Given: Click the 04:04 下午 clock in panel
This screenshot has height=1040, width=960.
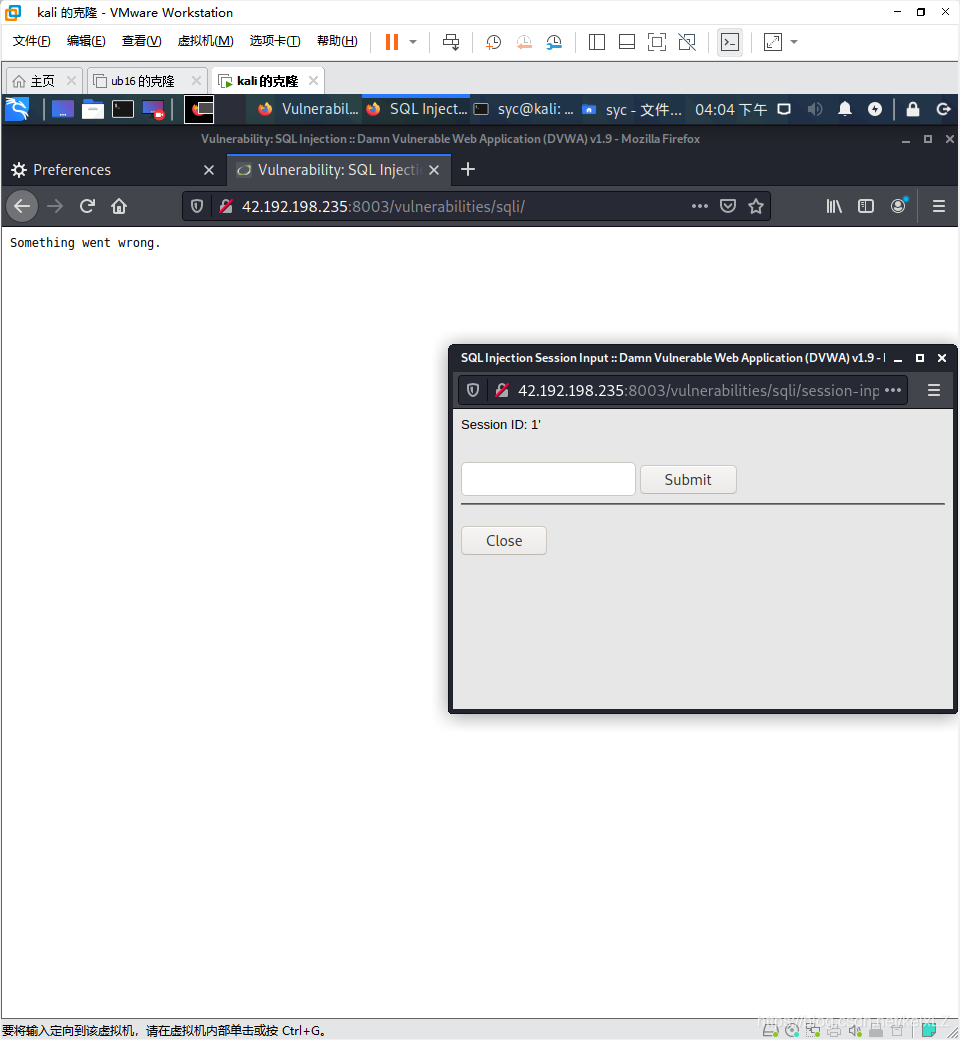Looking at the screenshot, I should [x=730, y=109].
